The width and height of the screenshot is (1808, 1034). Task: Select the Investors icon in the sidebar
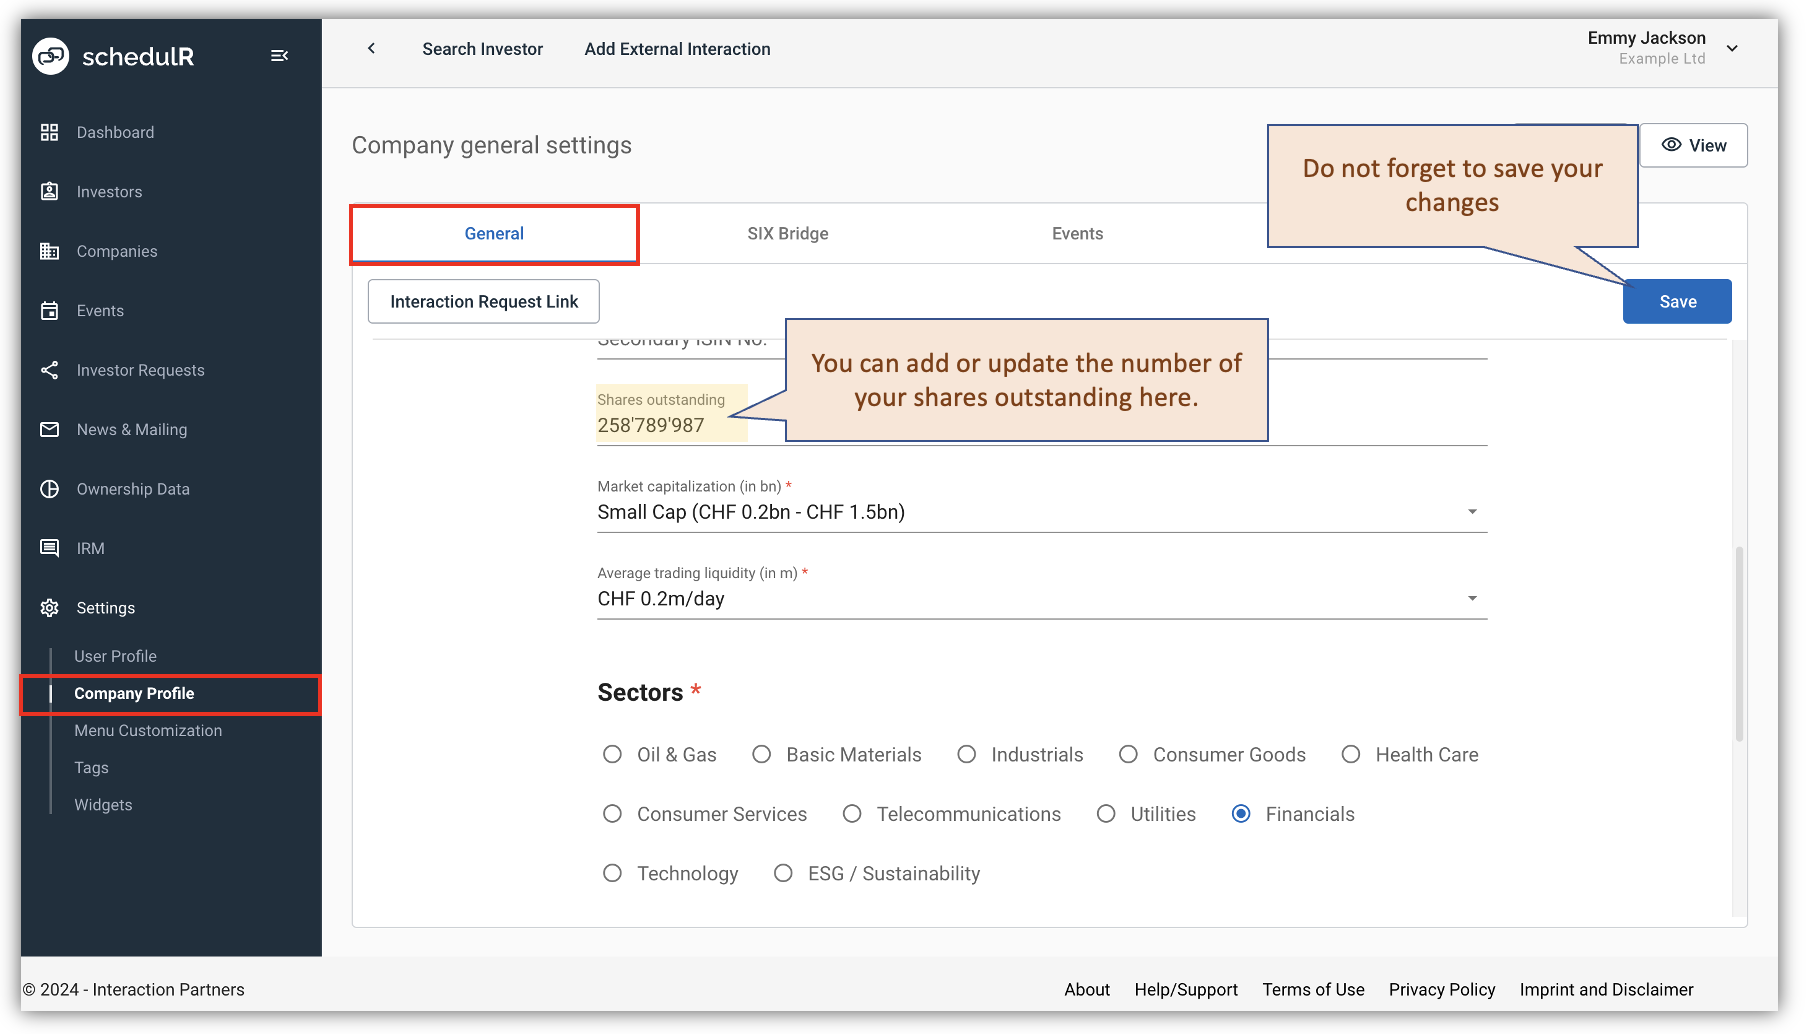[50, 191]
